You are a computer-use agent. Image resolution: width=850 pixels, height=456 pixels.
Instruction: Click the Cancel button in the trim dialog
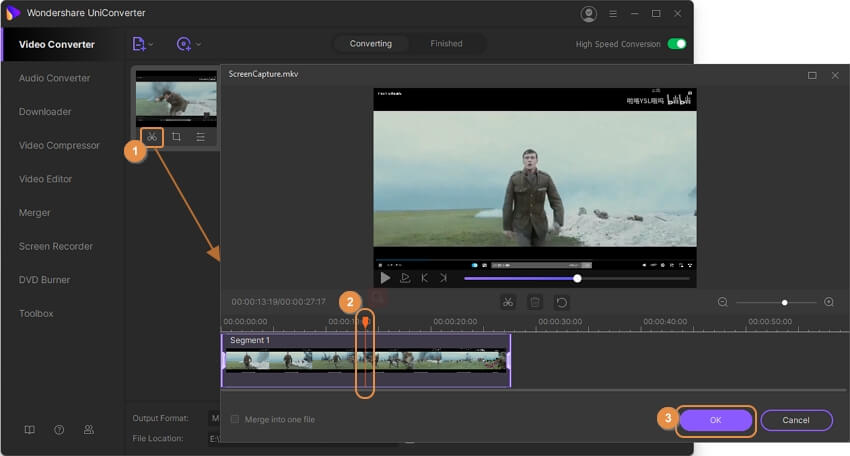point(796,420)
